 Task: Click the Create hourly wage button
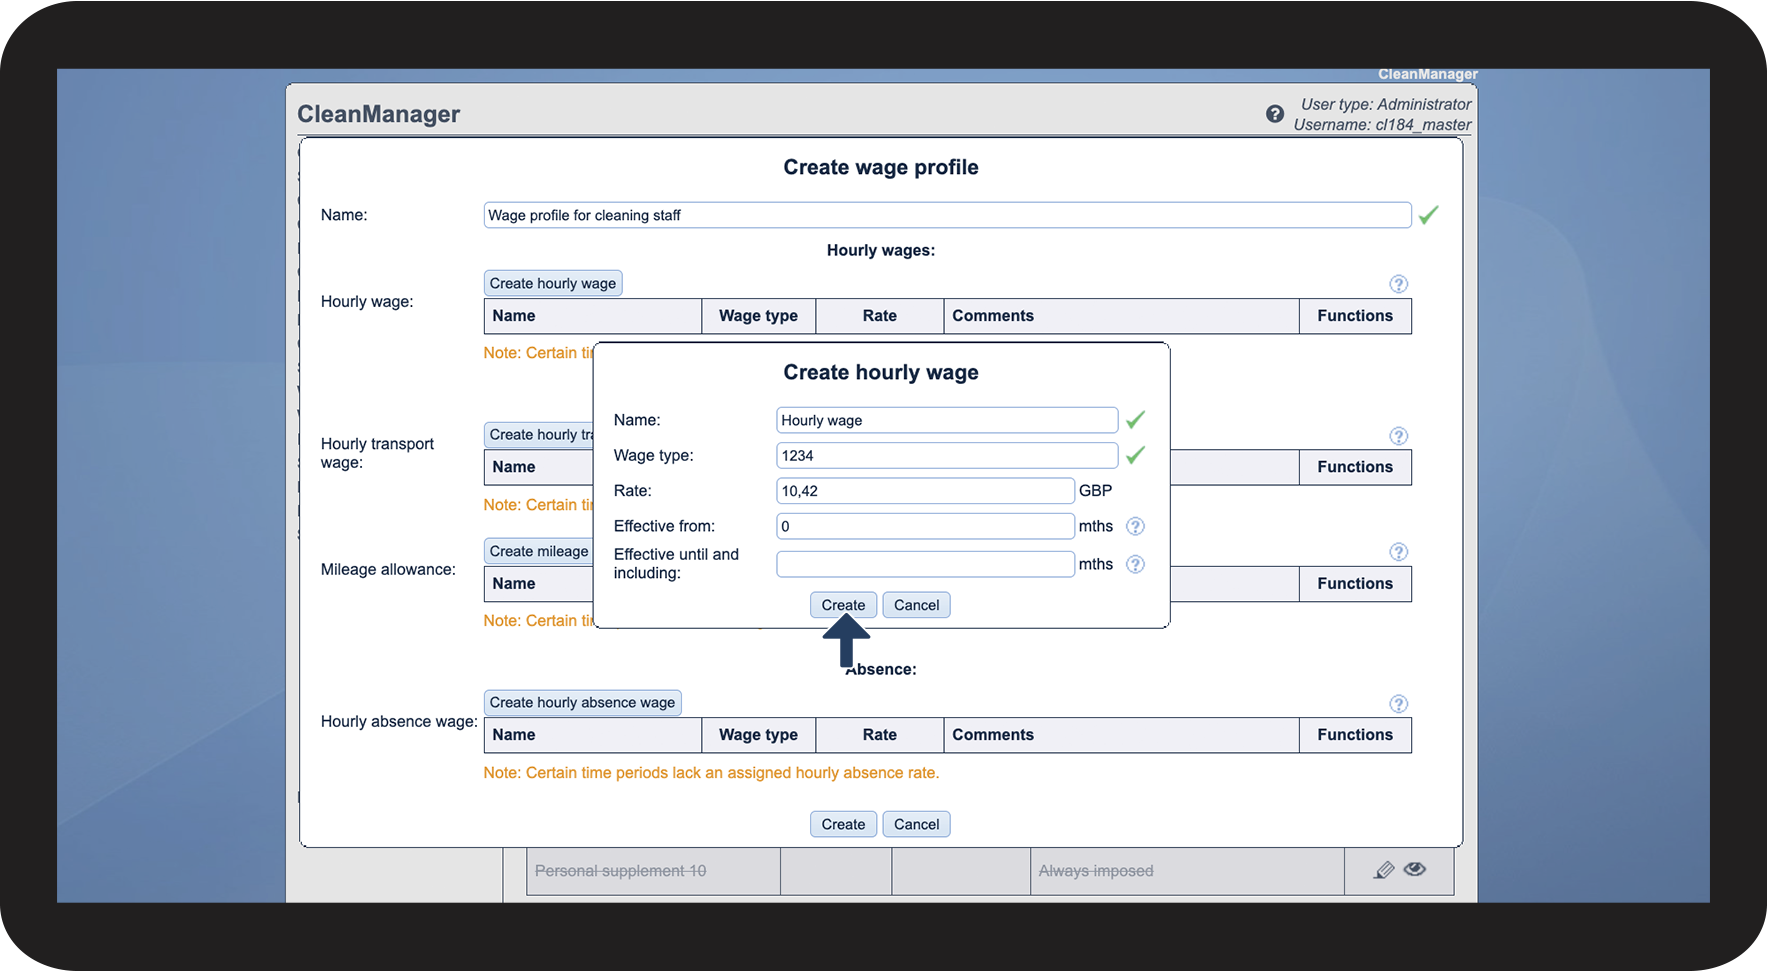pos(552,283)
